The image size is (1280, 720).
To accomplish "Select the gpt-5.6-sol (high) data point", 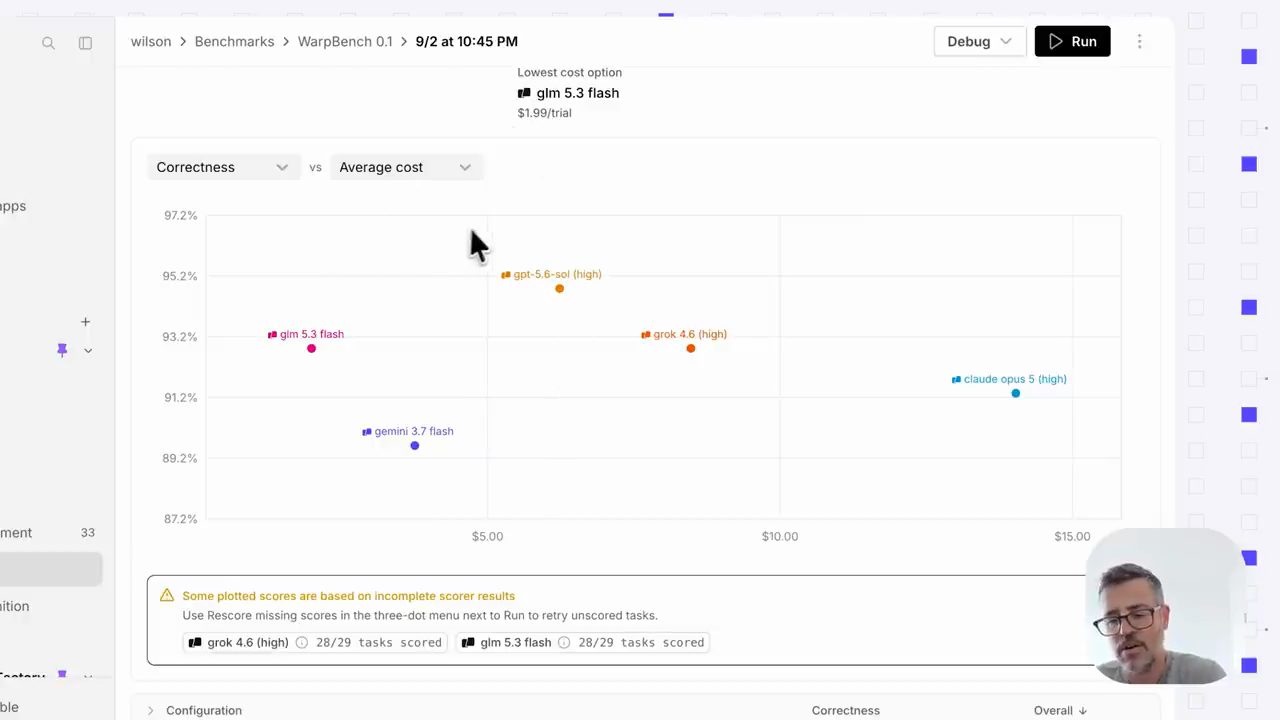I will click(559, 288).
